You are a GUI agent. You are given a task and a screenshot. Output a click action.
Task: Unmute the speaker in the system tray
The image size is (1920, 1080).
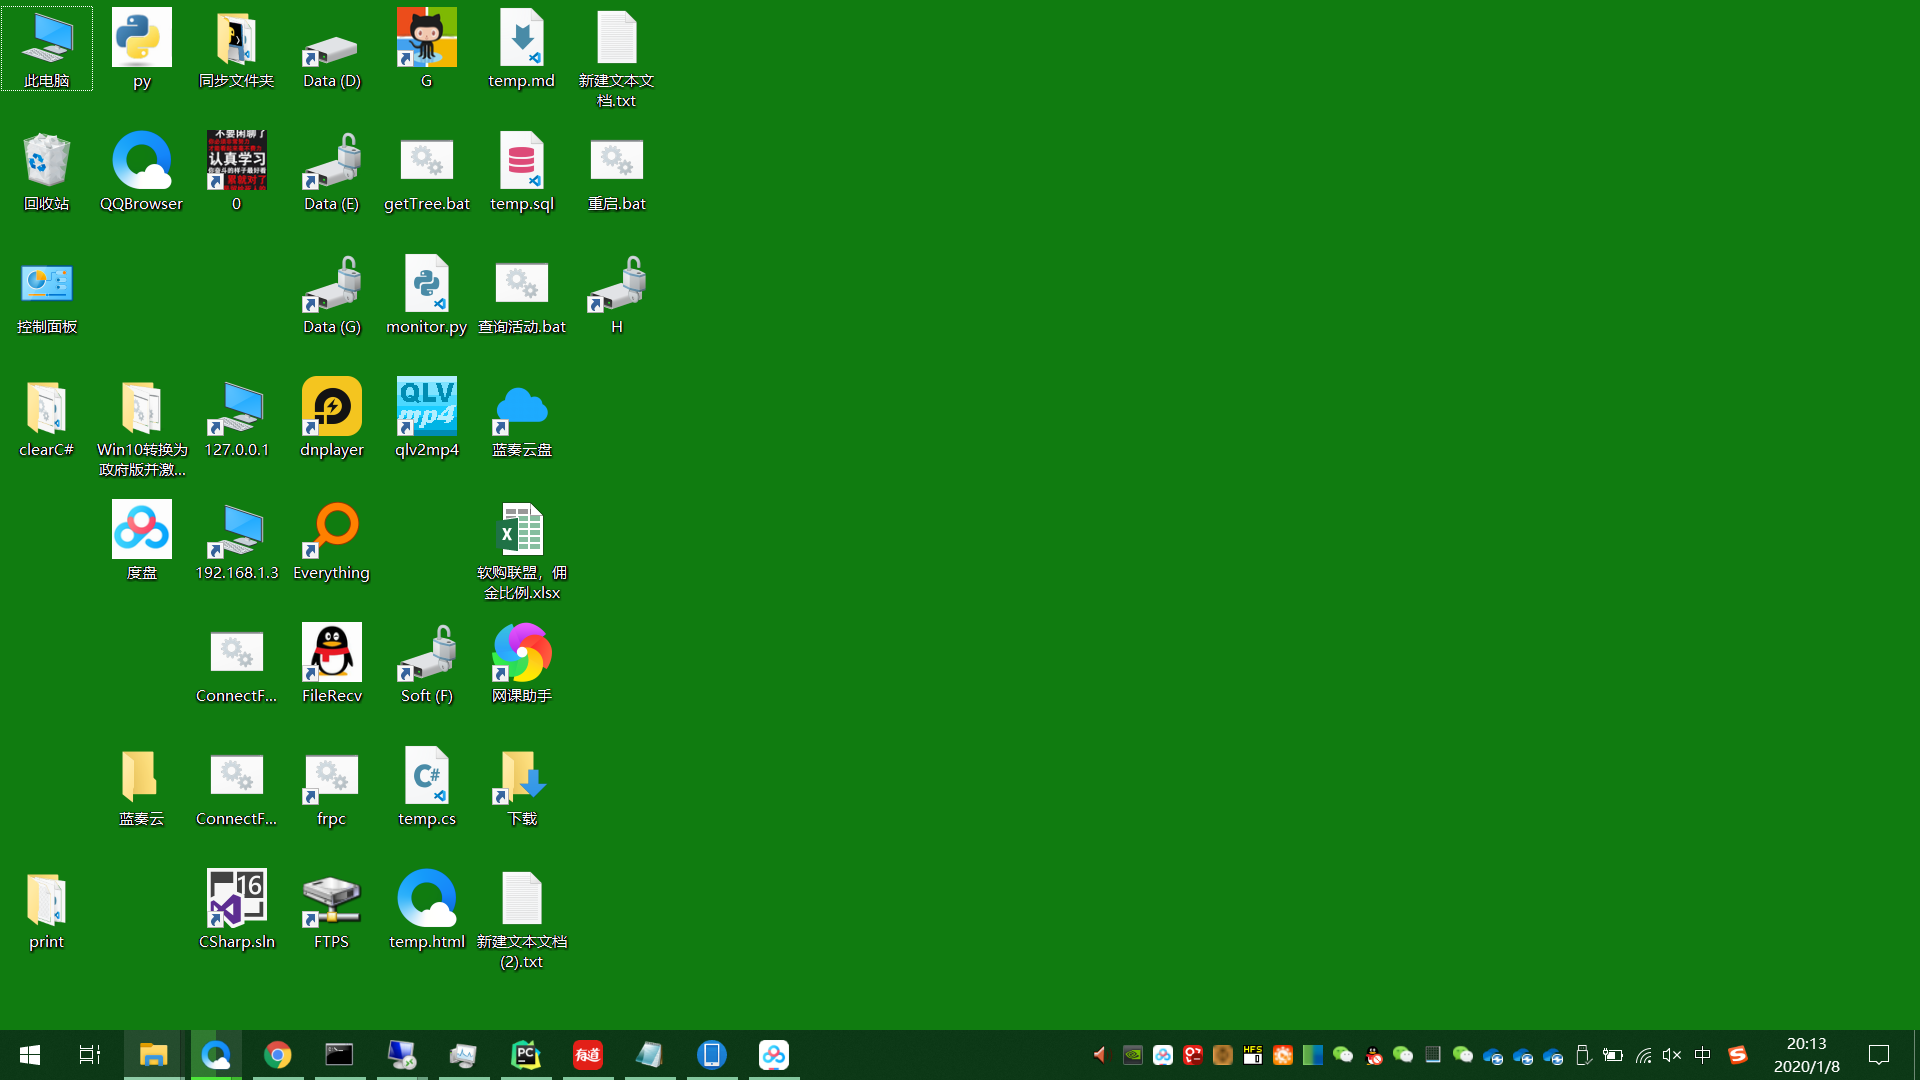tap(1672, 1054)
